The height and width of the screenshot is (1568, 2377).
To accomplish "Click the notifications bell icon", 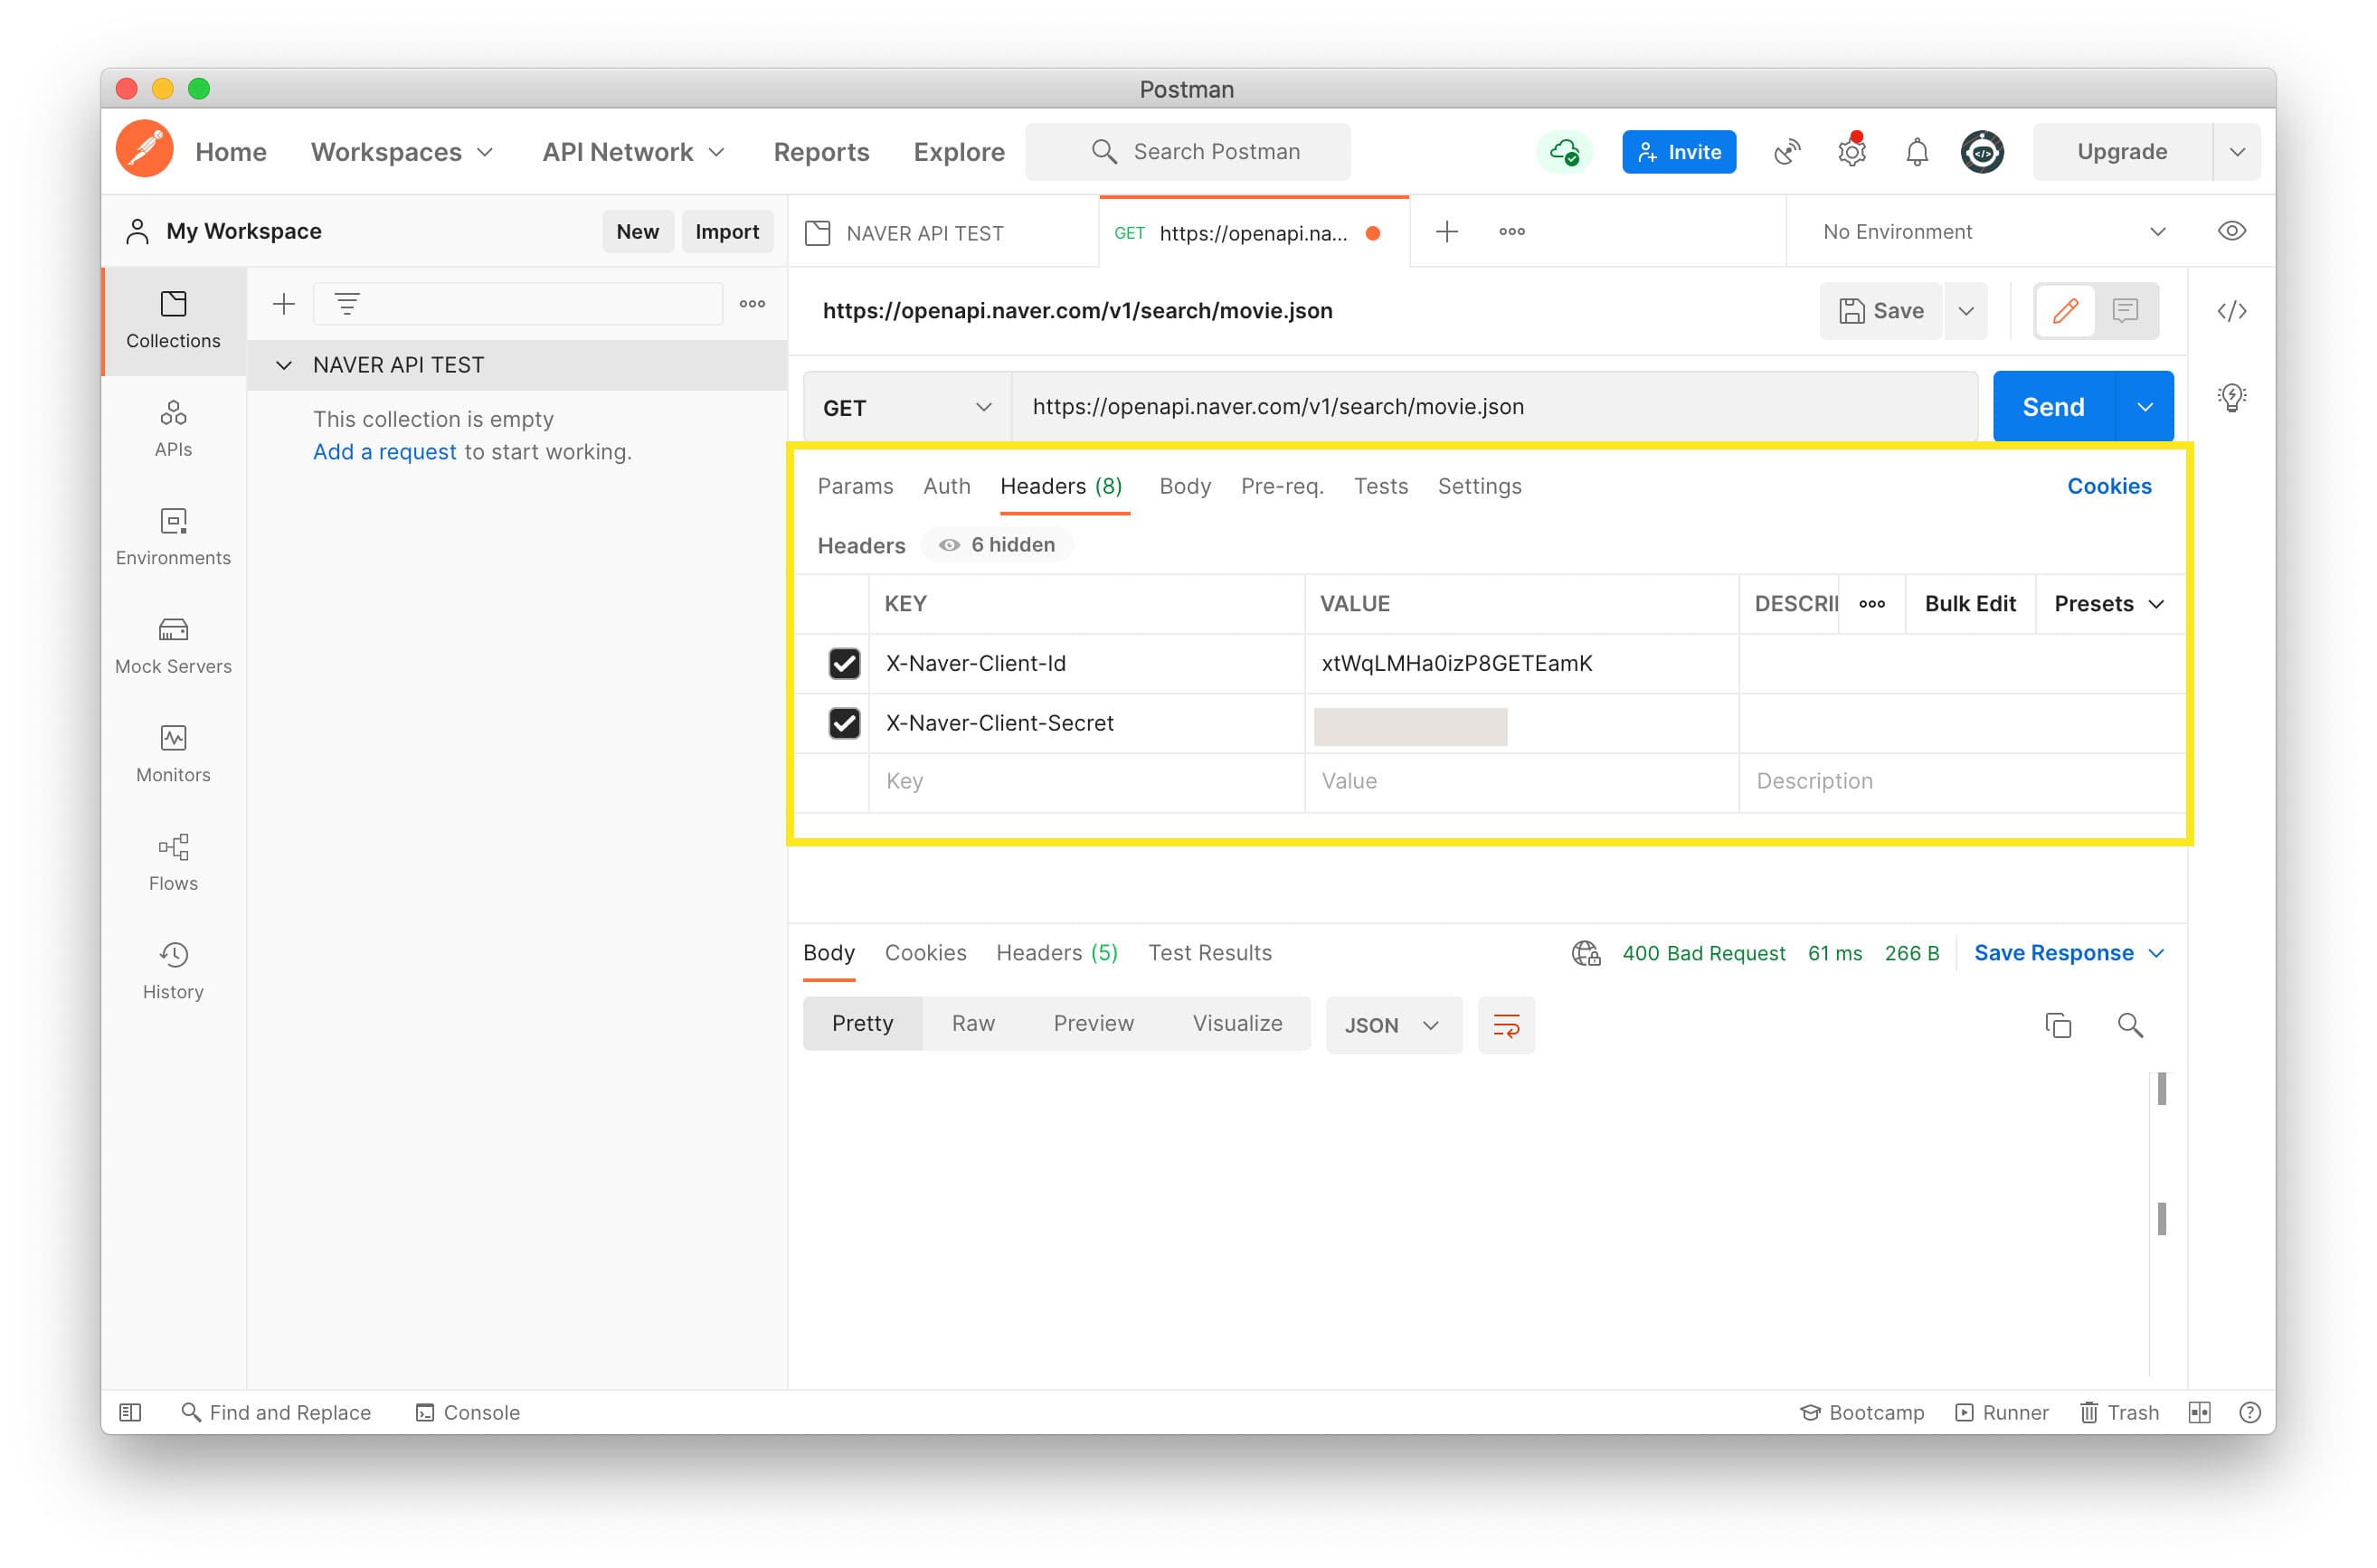I will 1915,152.
